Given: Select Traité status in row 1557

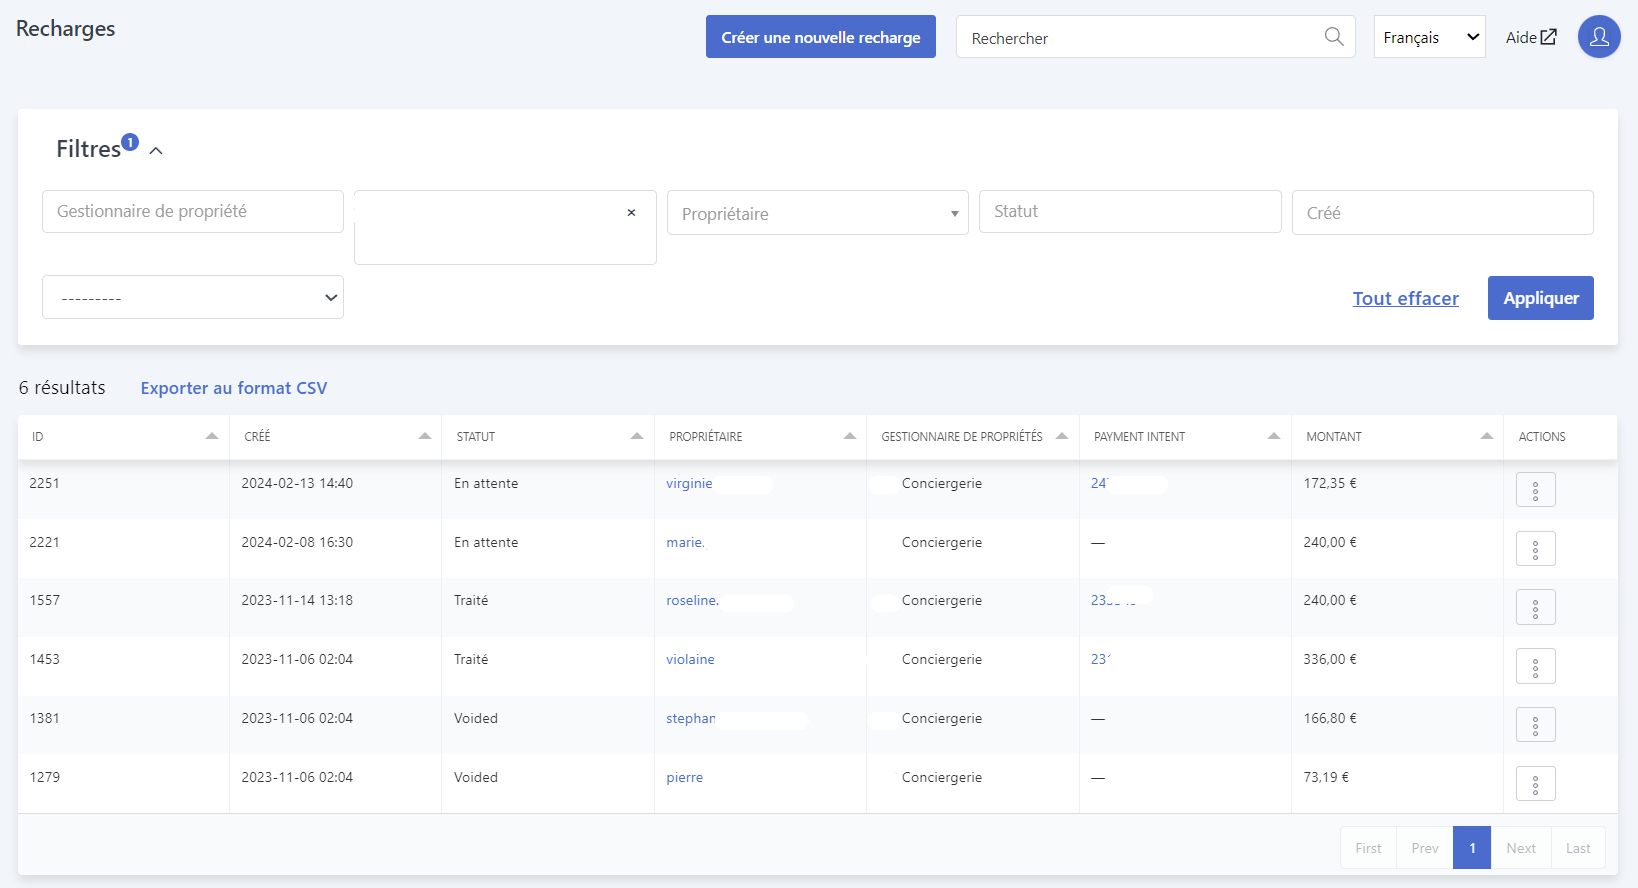Looking at the screenshot, I should click(x=471, y=601).
